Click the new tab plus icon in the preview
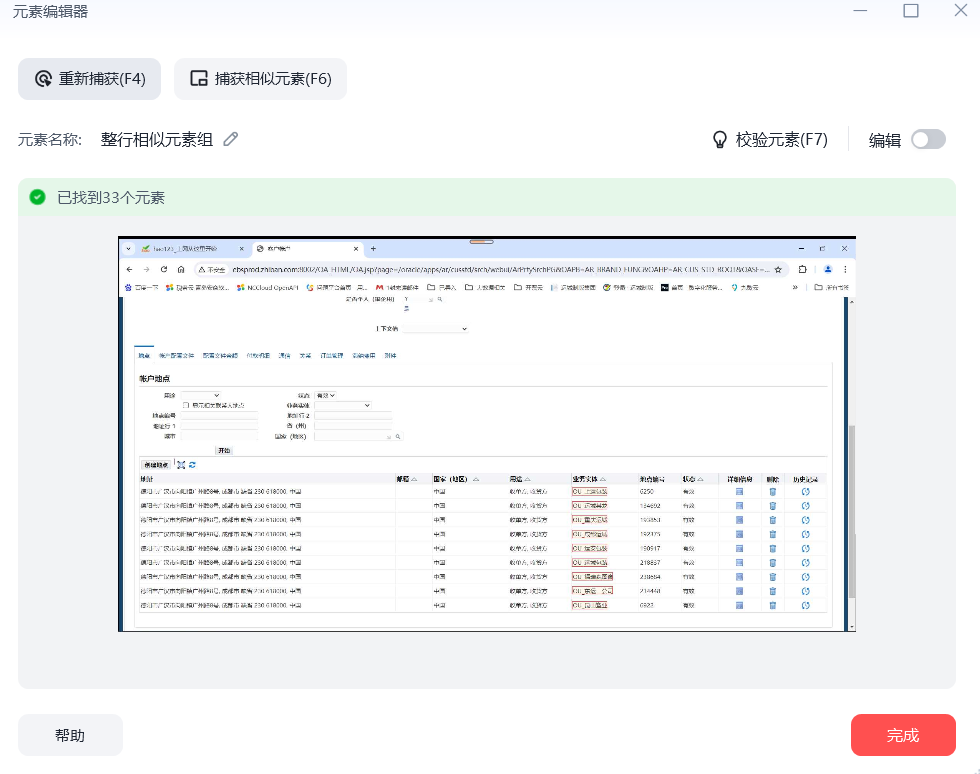 click(374, 248)
